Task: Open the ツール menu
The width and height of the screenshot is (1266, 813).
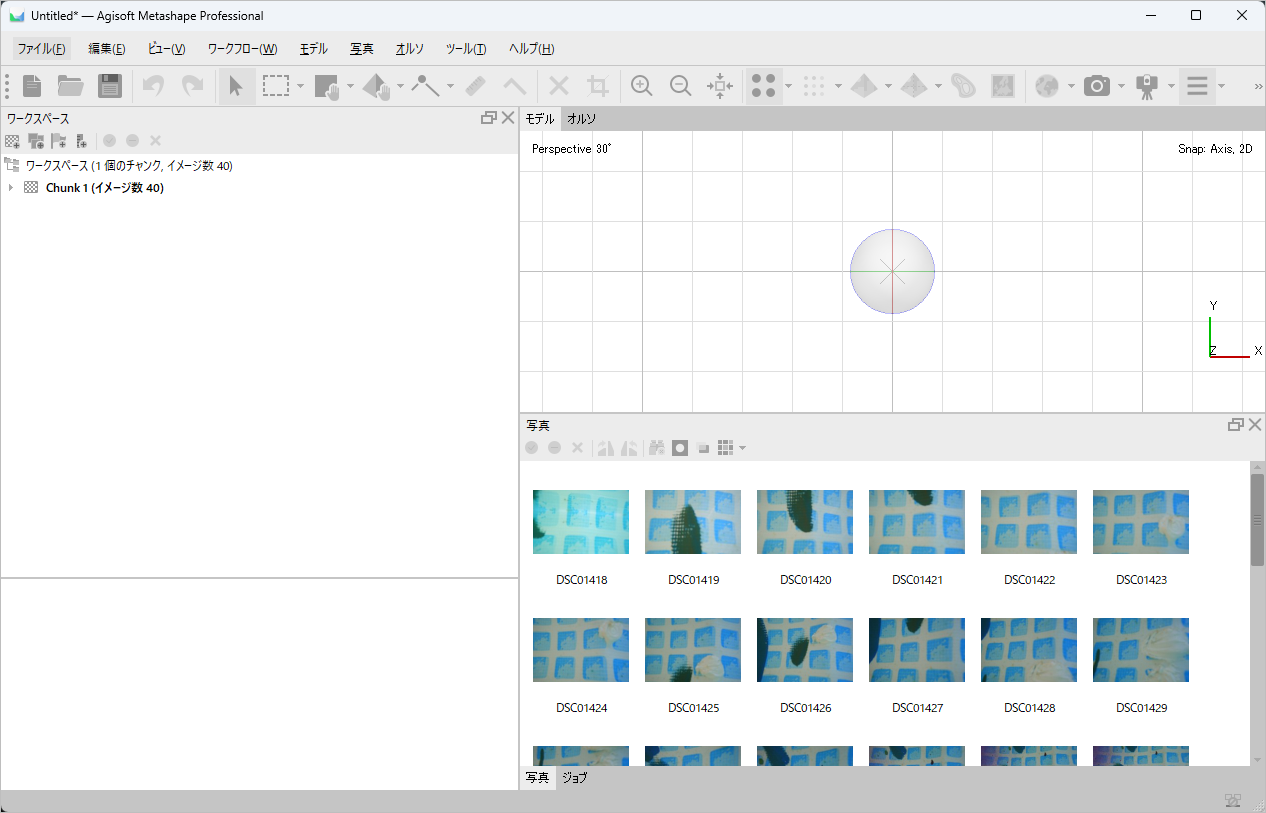Action: (466, 49)
